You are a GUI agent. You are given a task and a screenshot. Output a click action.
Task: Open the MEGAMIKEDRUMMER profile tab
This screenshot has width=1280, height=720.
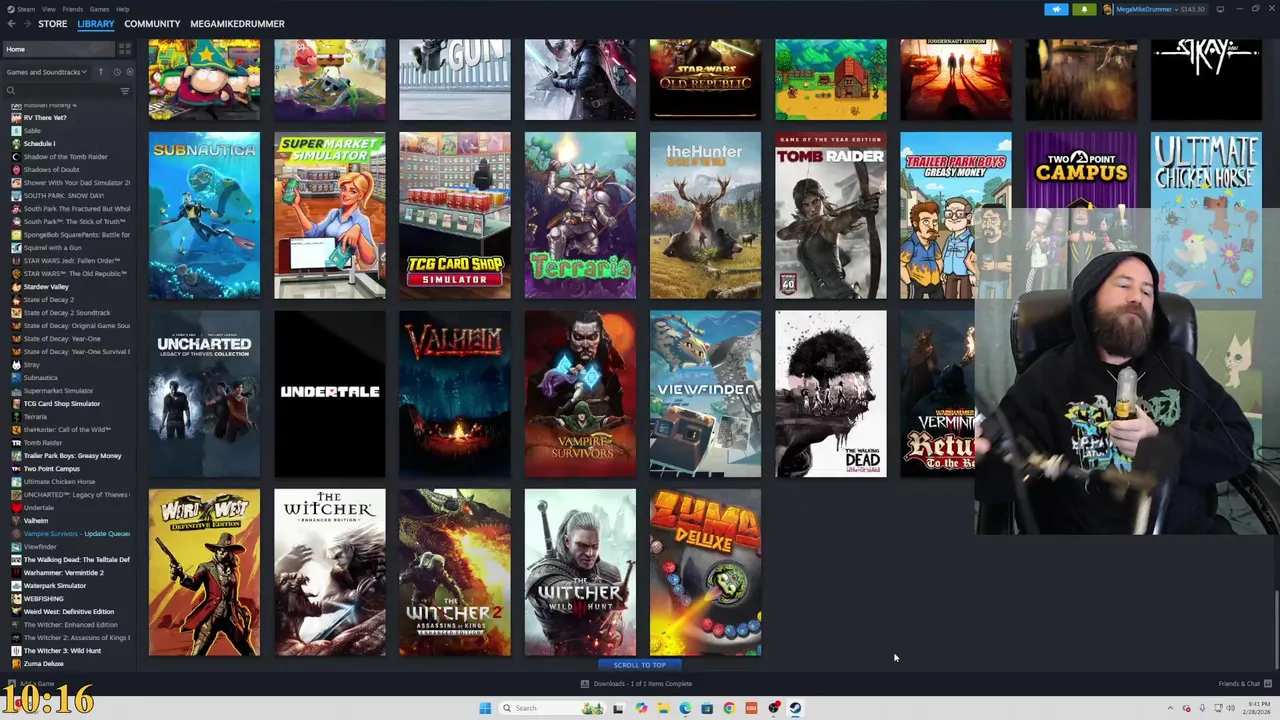click(237, 24)
